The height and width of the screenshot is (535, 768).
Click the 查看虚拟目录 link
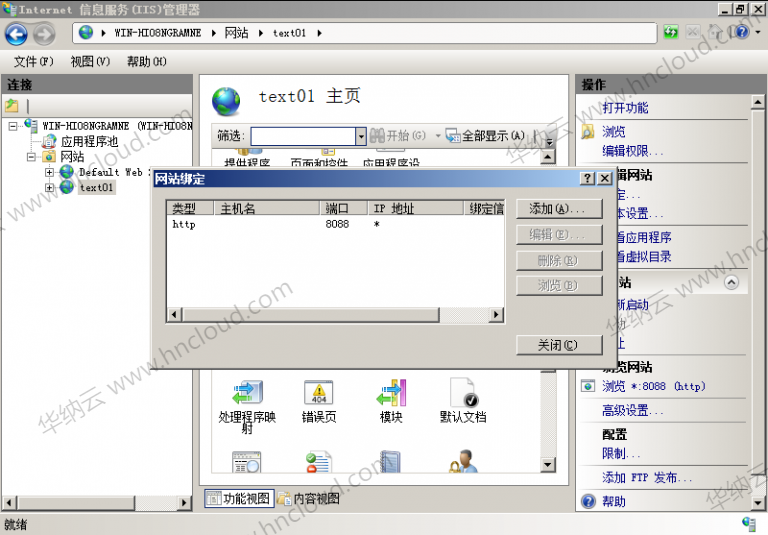click(x=644, y=256)
